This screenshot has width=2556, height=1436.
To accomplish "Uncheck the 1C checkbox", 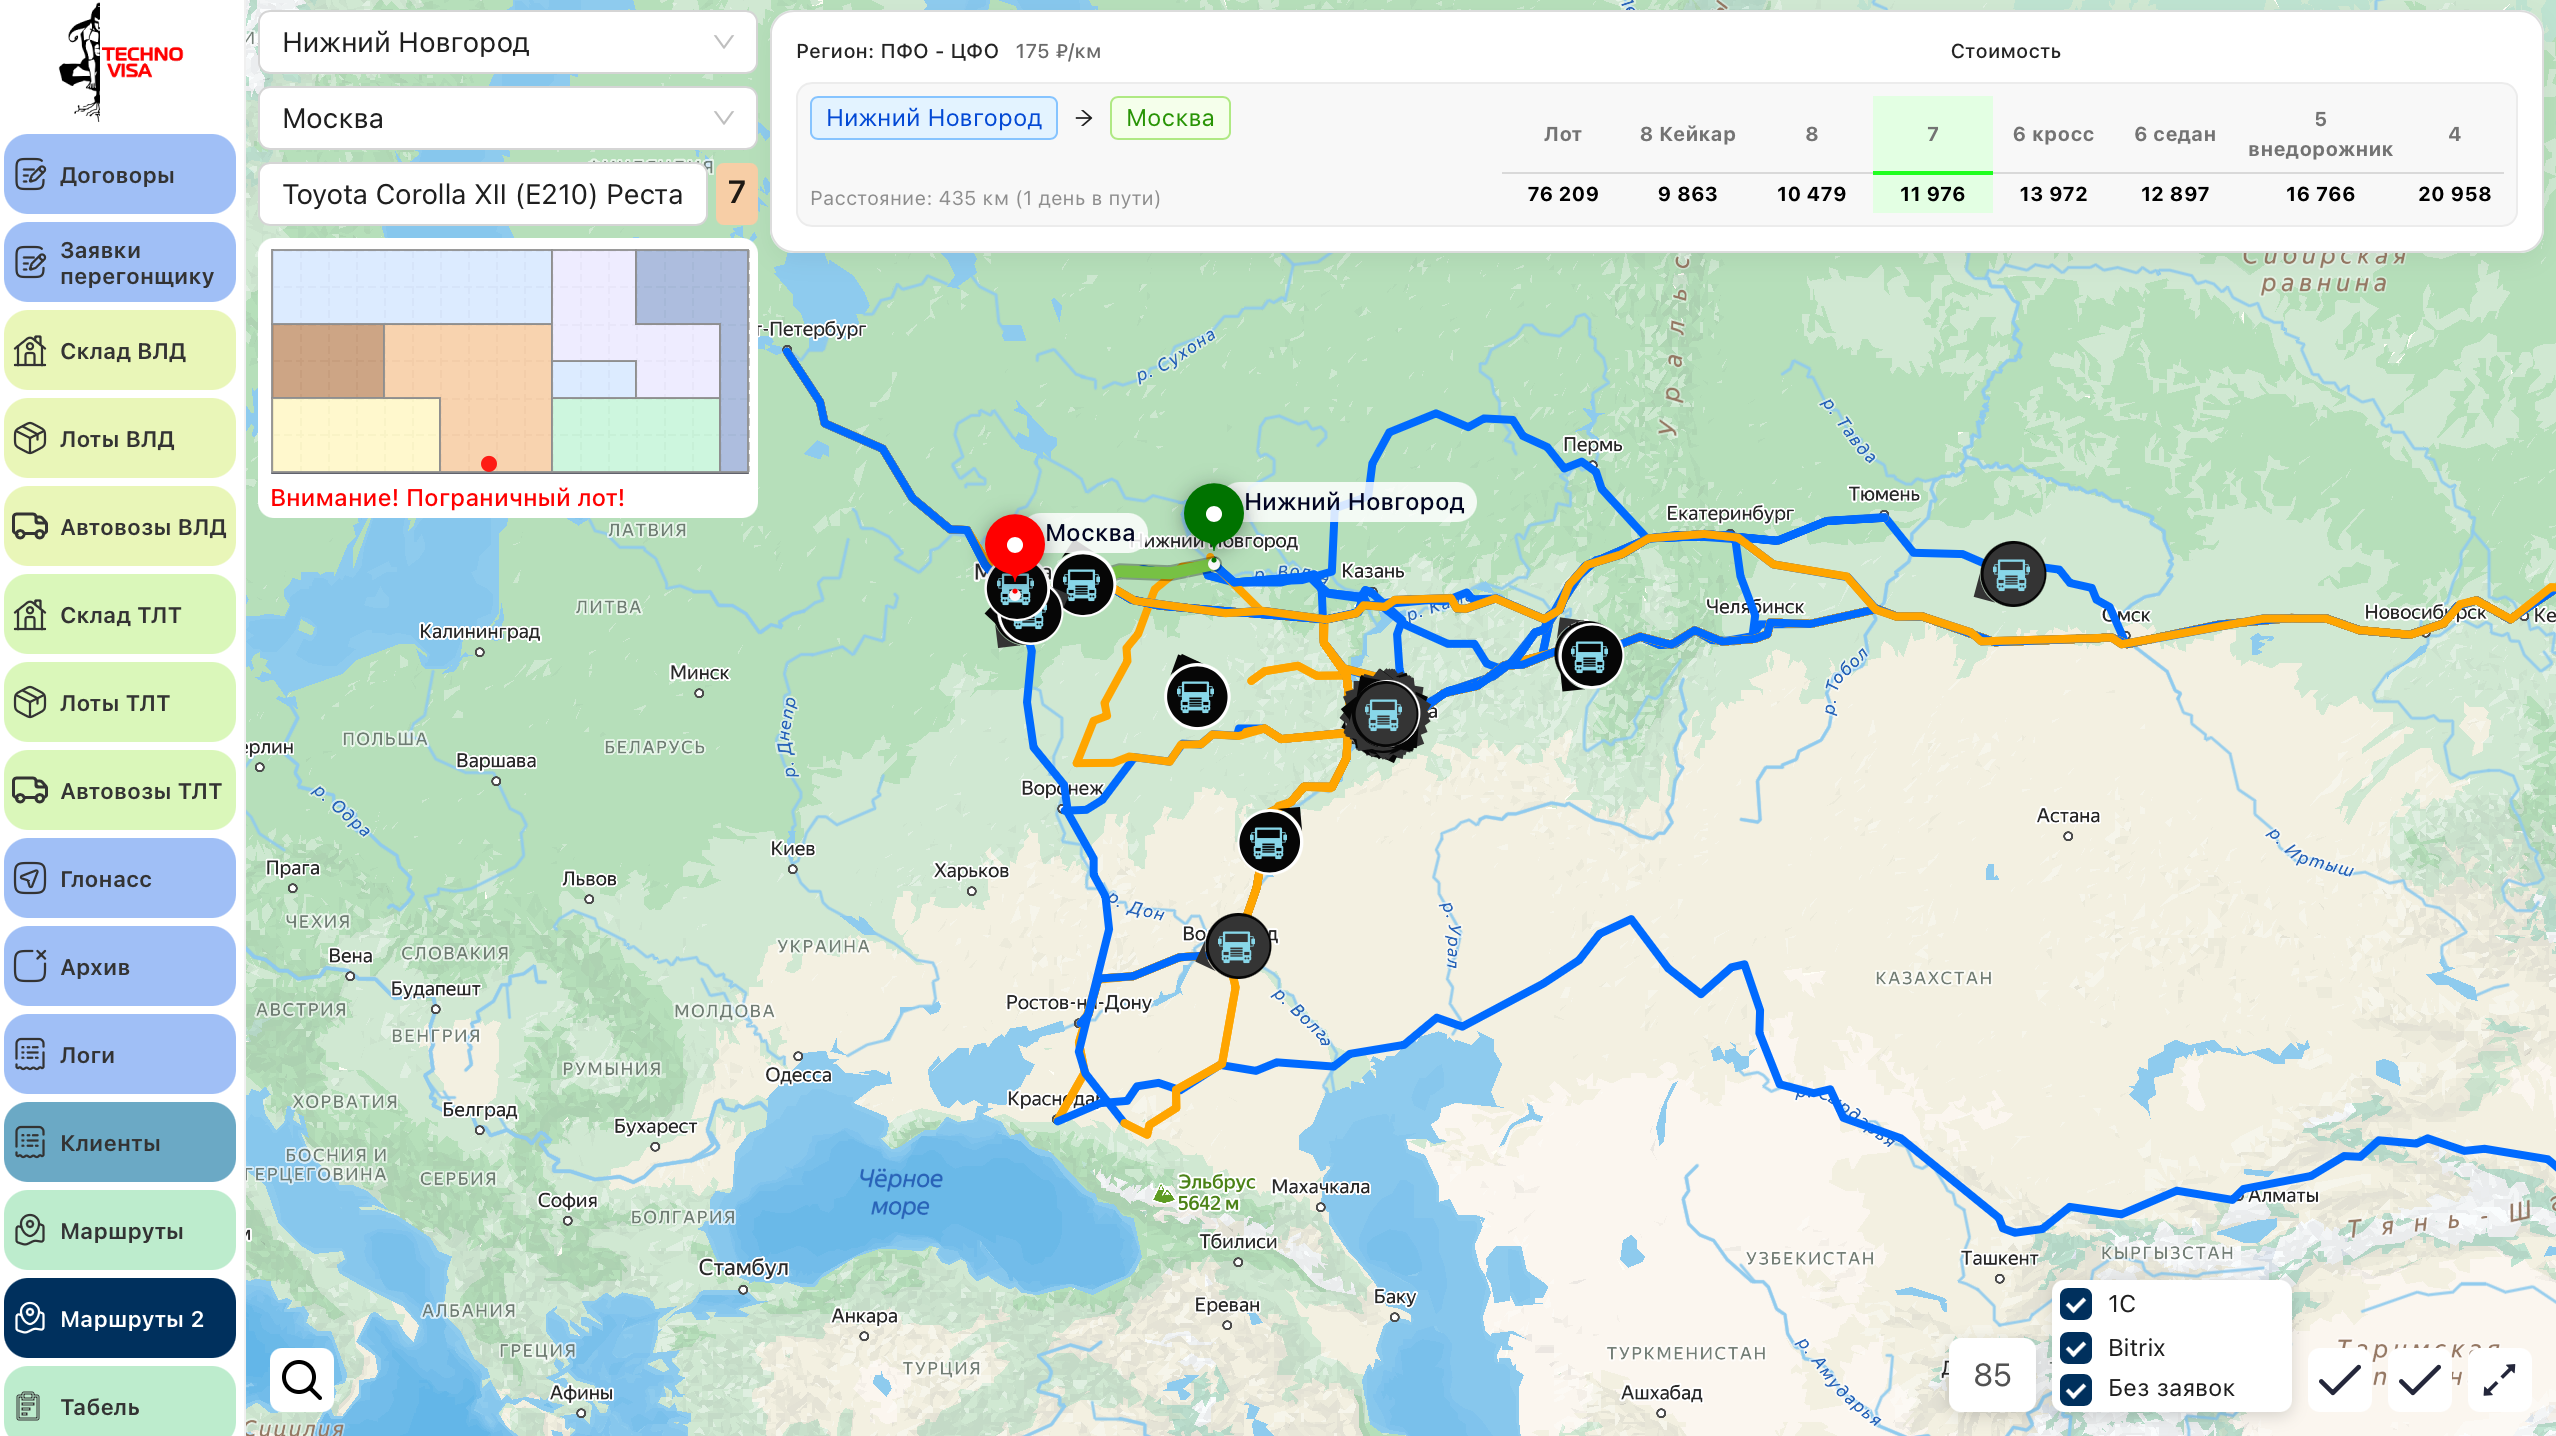I will 2076,1304.
